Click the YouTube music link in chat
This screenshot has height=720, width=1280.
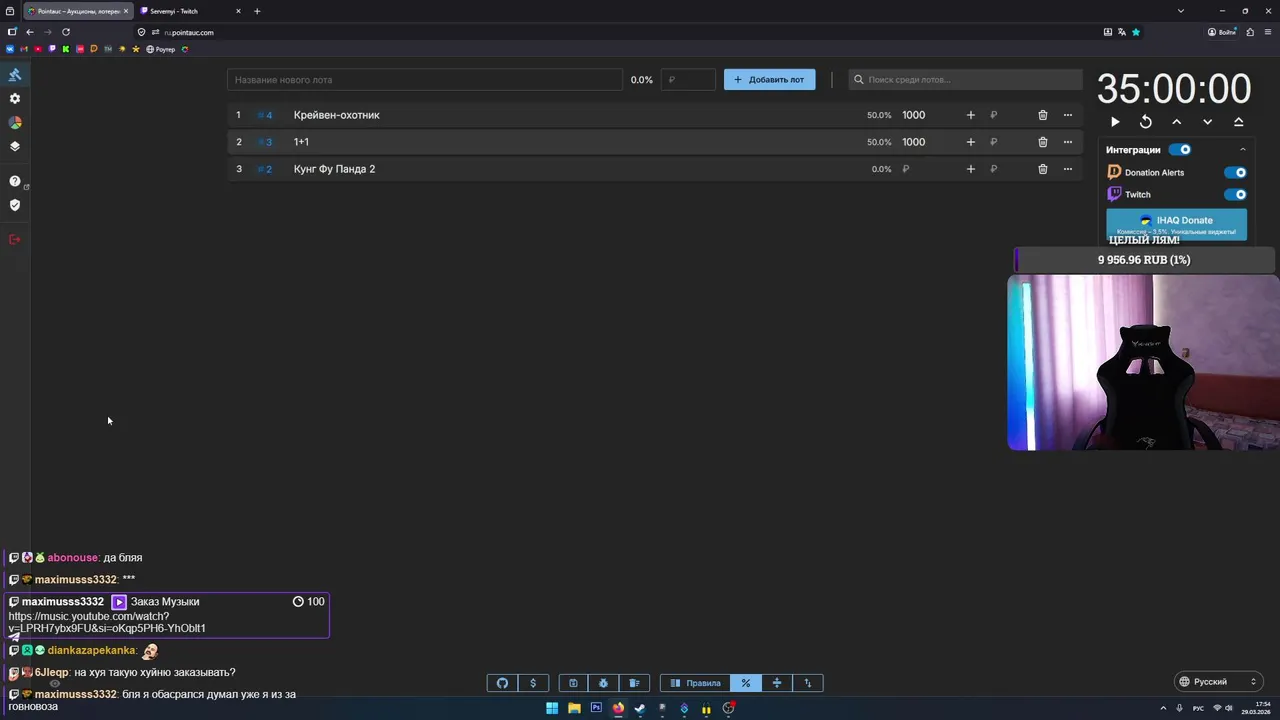pos(107,622)
